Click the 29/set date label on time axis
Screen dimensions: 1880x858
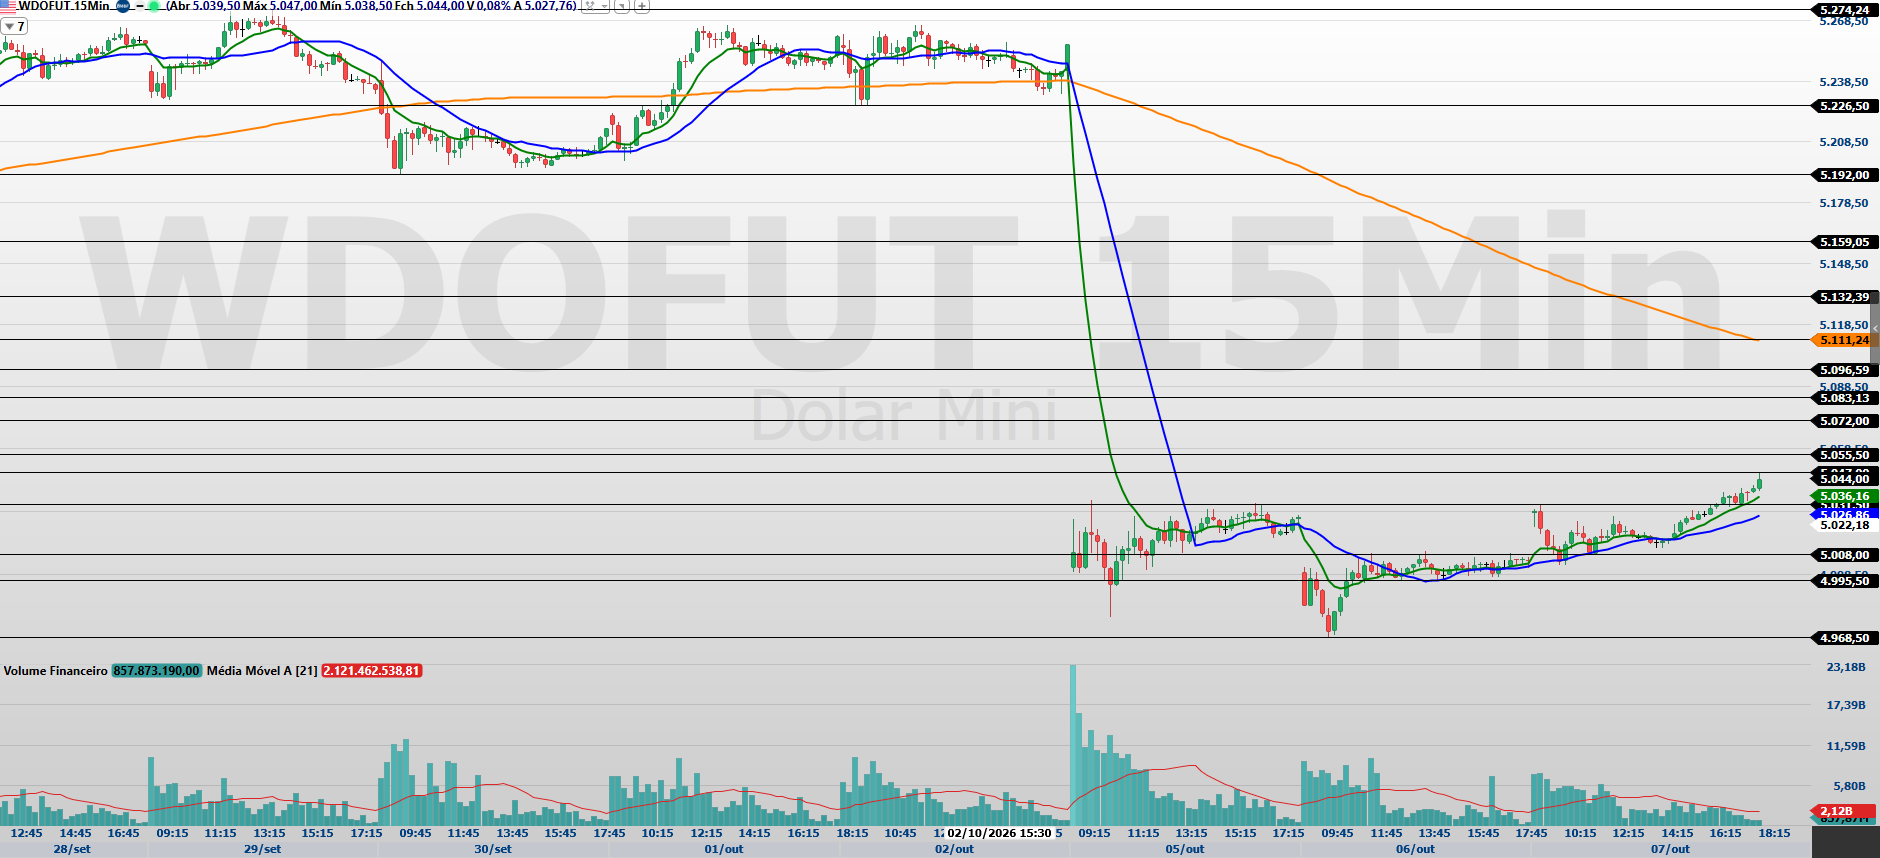coord(265,849)
